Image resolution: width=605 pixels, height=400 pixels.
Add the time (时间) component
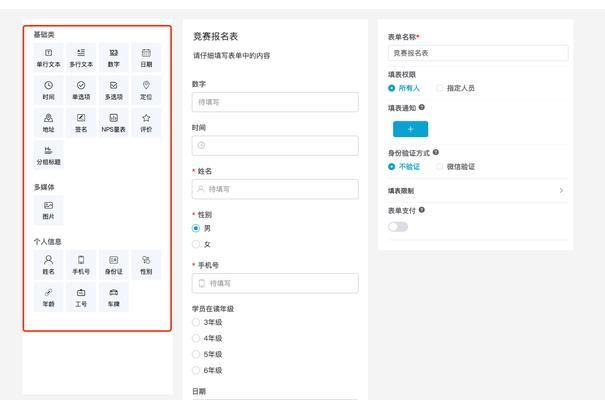pos(49,90)
